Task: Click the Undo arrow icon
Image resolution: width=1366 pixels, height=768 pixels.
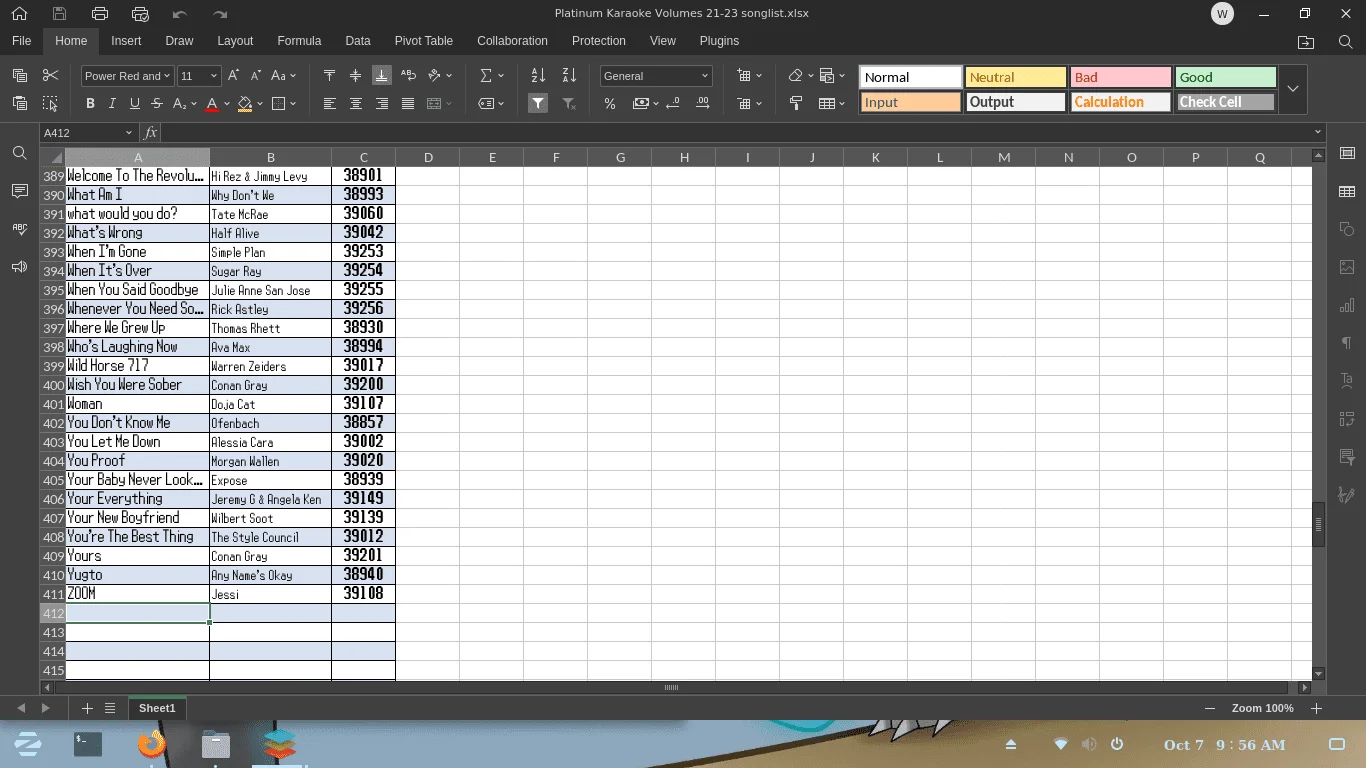Action: pos(180,14)
